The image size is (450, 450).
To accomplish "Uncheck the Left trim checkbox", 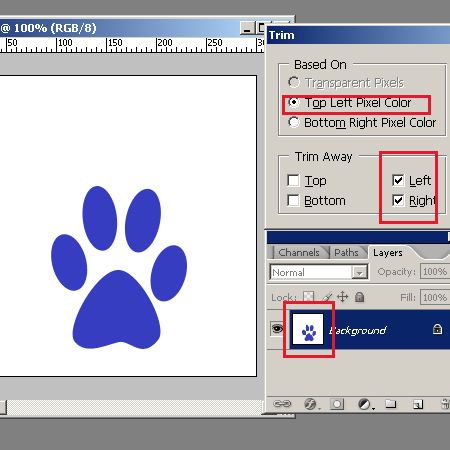I will (x=398, y=180).
